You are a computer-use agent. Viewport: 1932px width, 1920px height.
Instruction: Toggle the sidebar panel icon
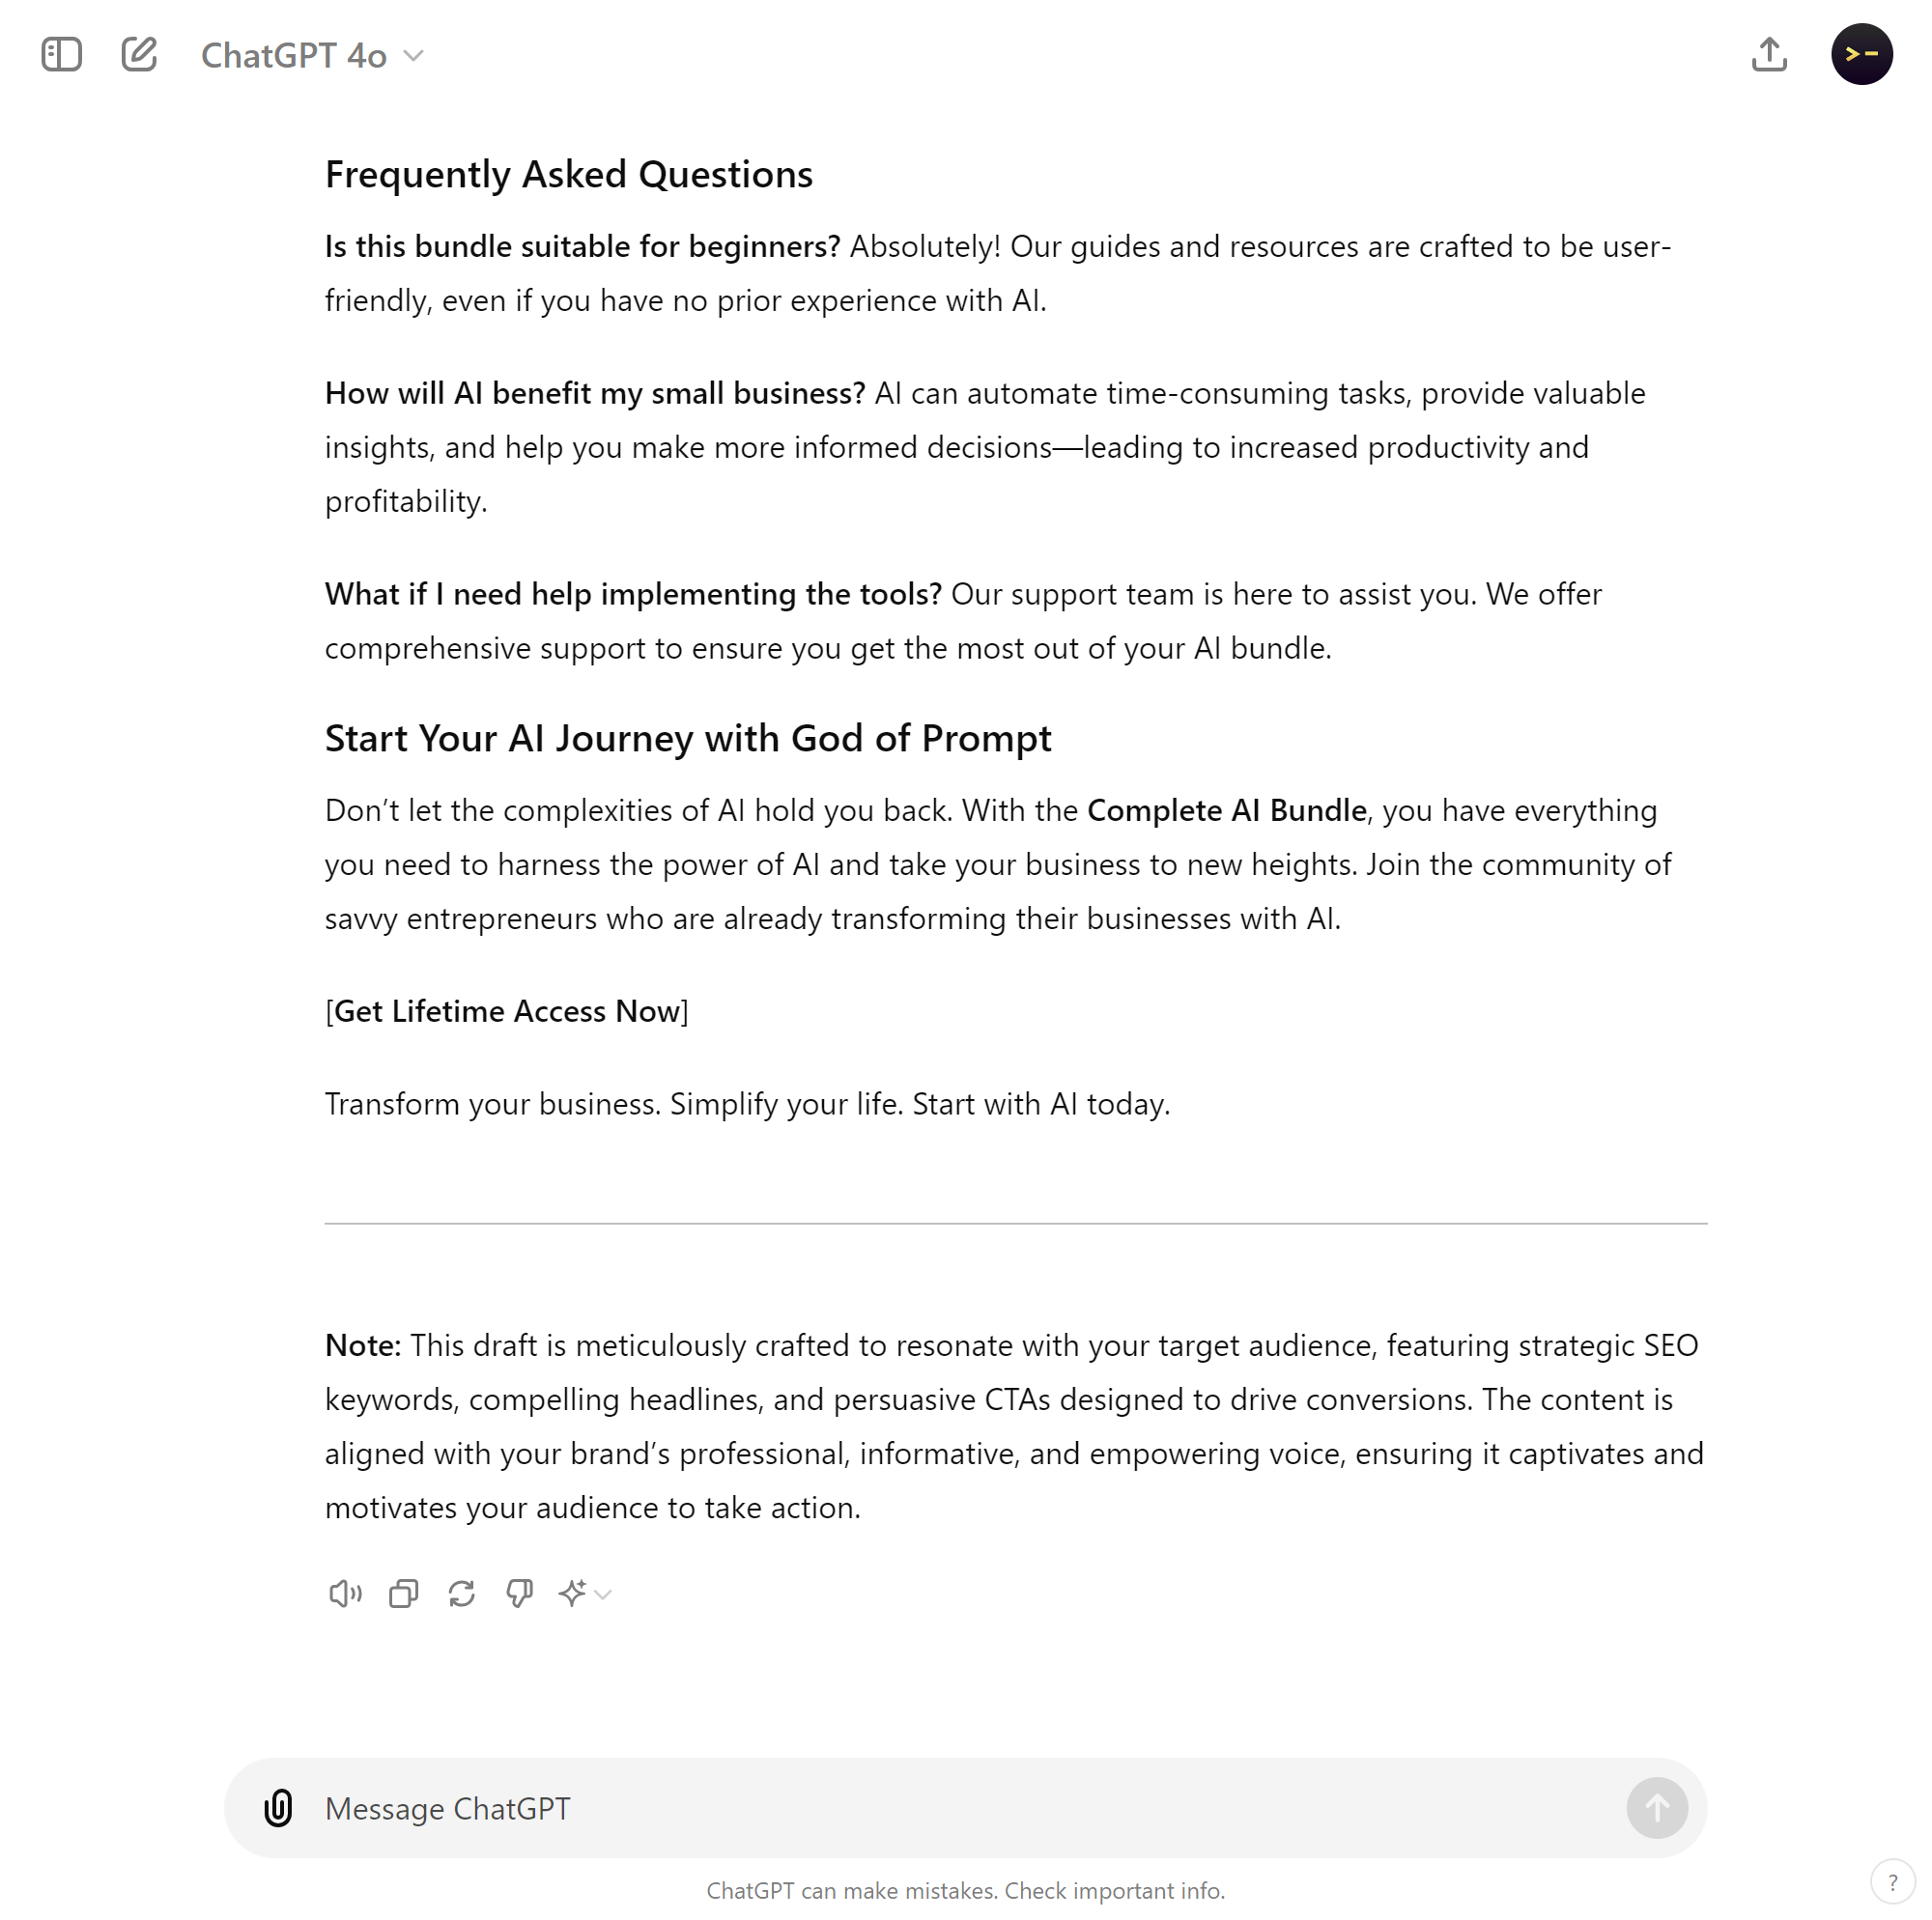(x=61, y=54)
